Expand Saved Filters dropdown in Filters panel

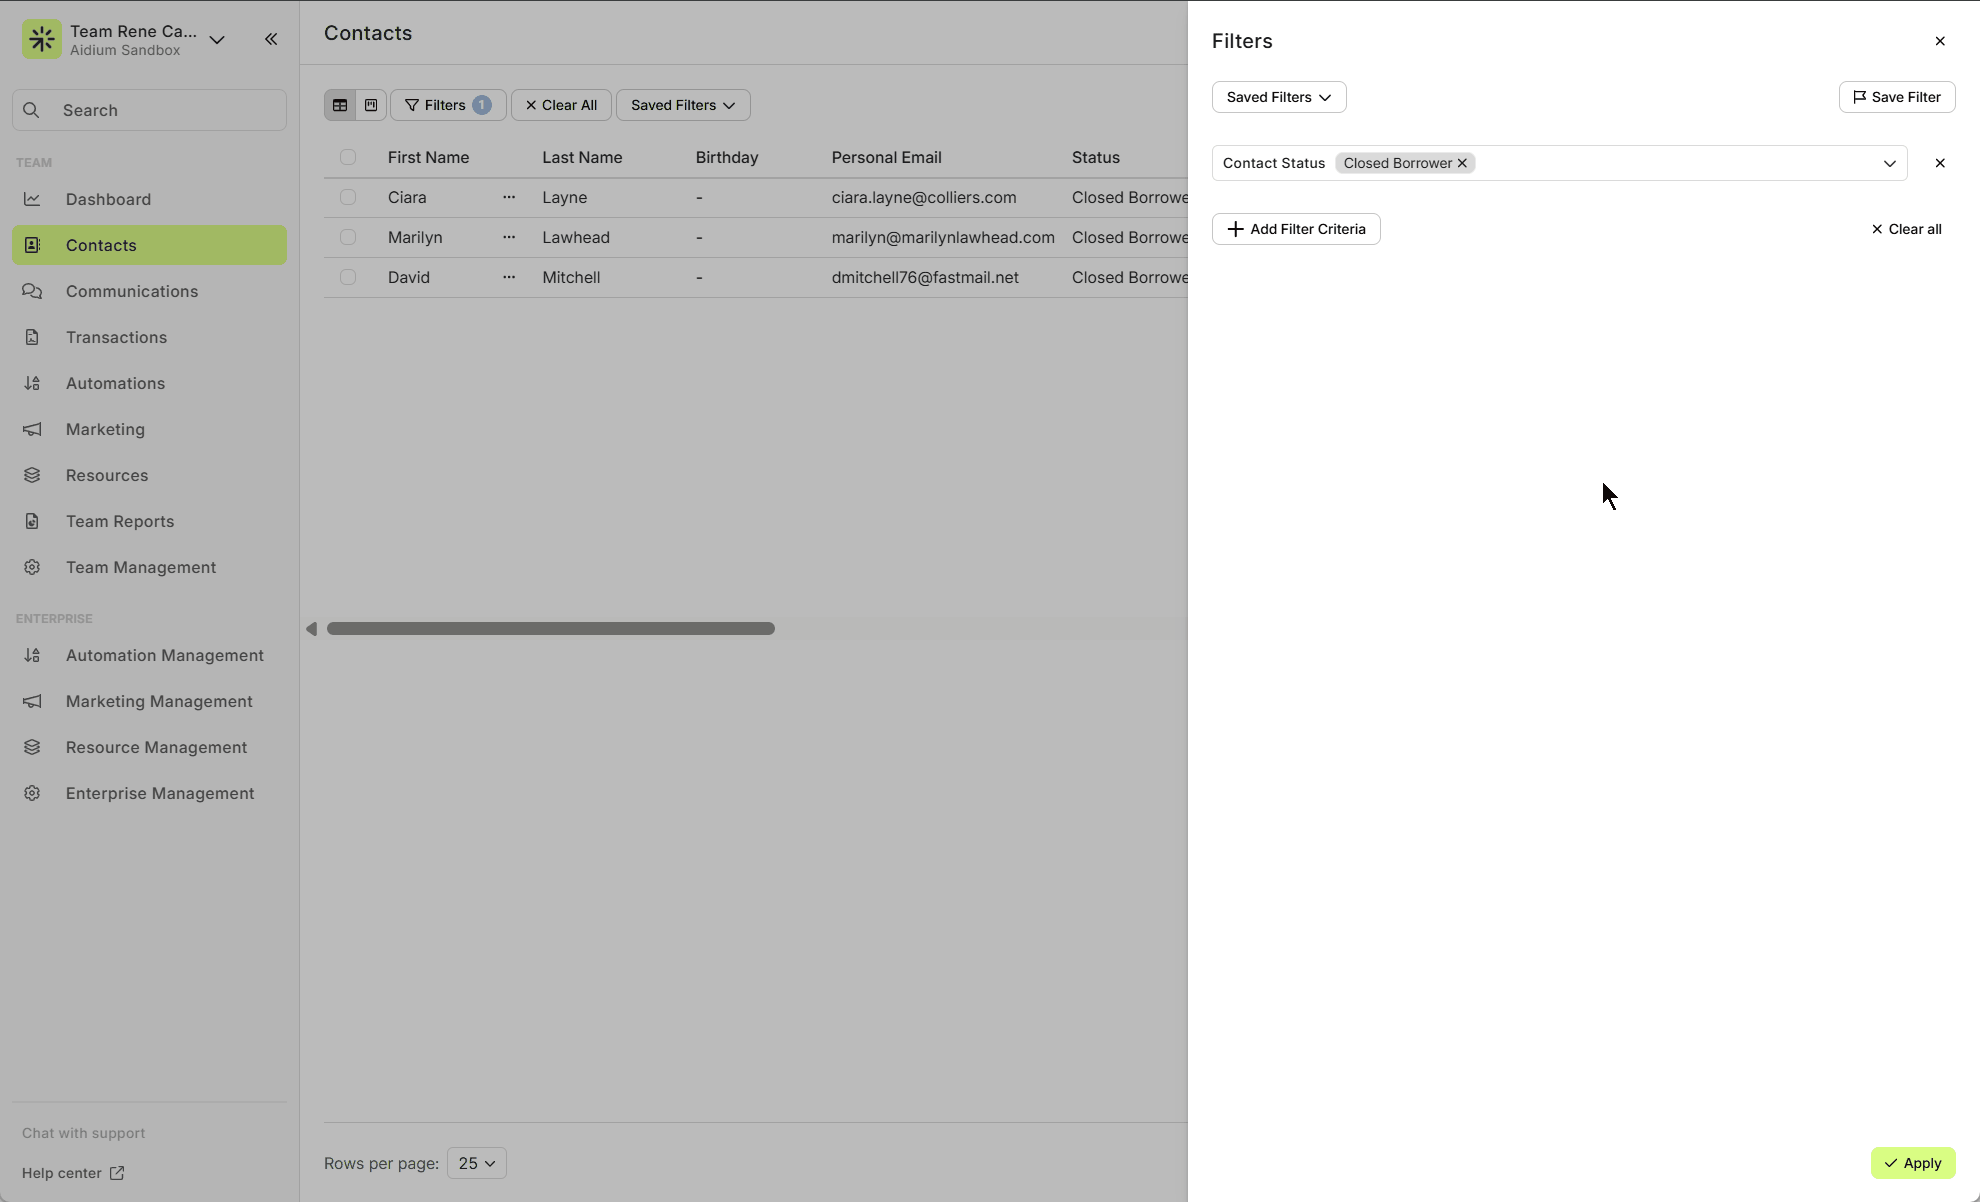[1278, 97]
